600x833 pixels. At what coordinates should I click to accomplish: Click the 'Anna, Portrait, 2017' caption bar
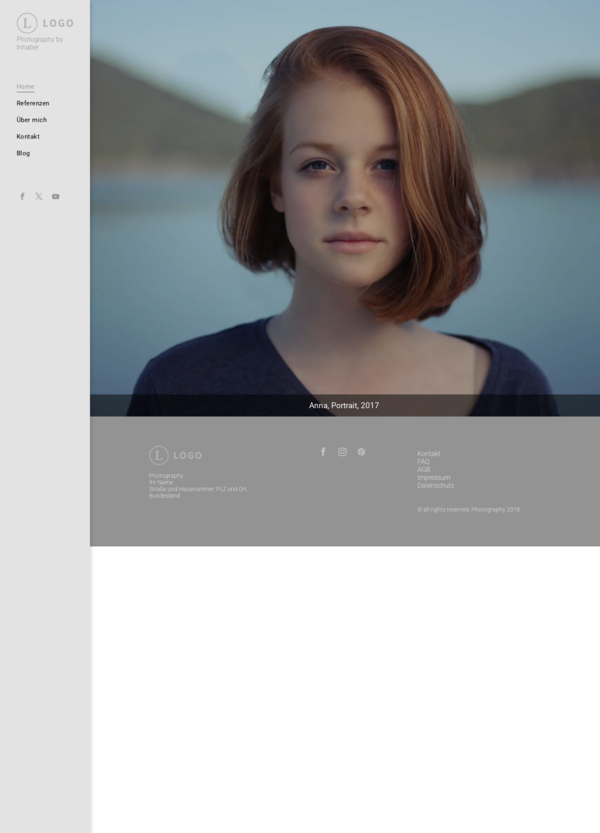[x=345, y=405]
